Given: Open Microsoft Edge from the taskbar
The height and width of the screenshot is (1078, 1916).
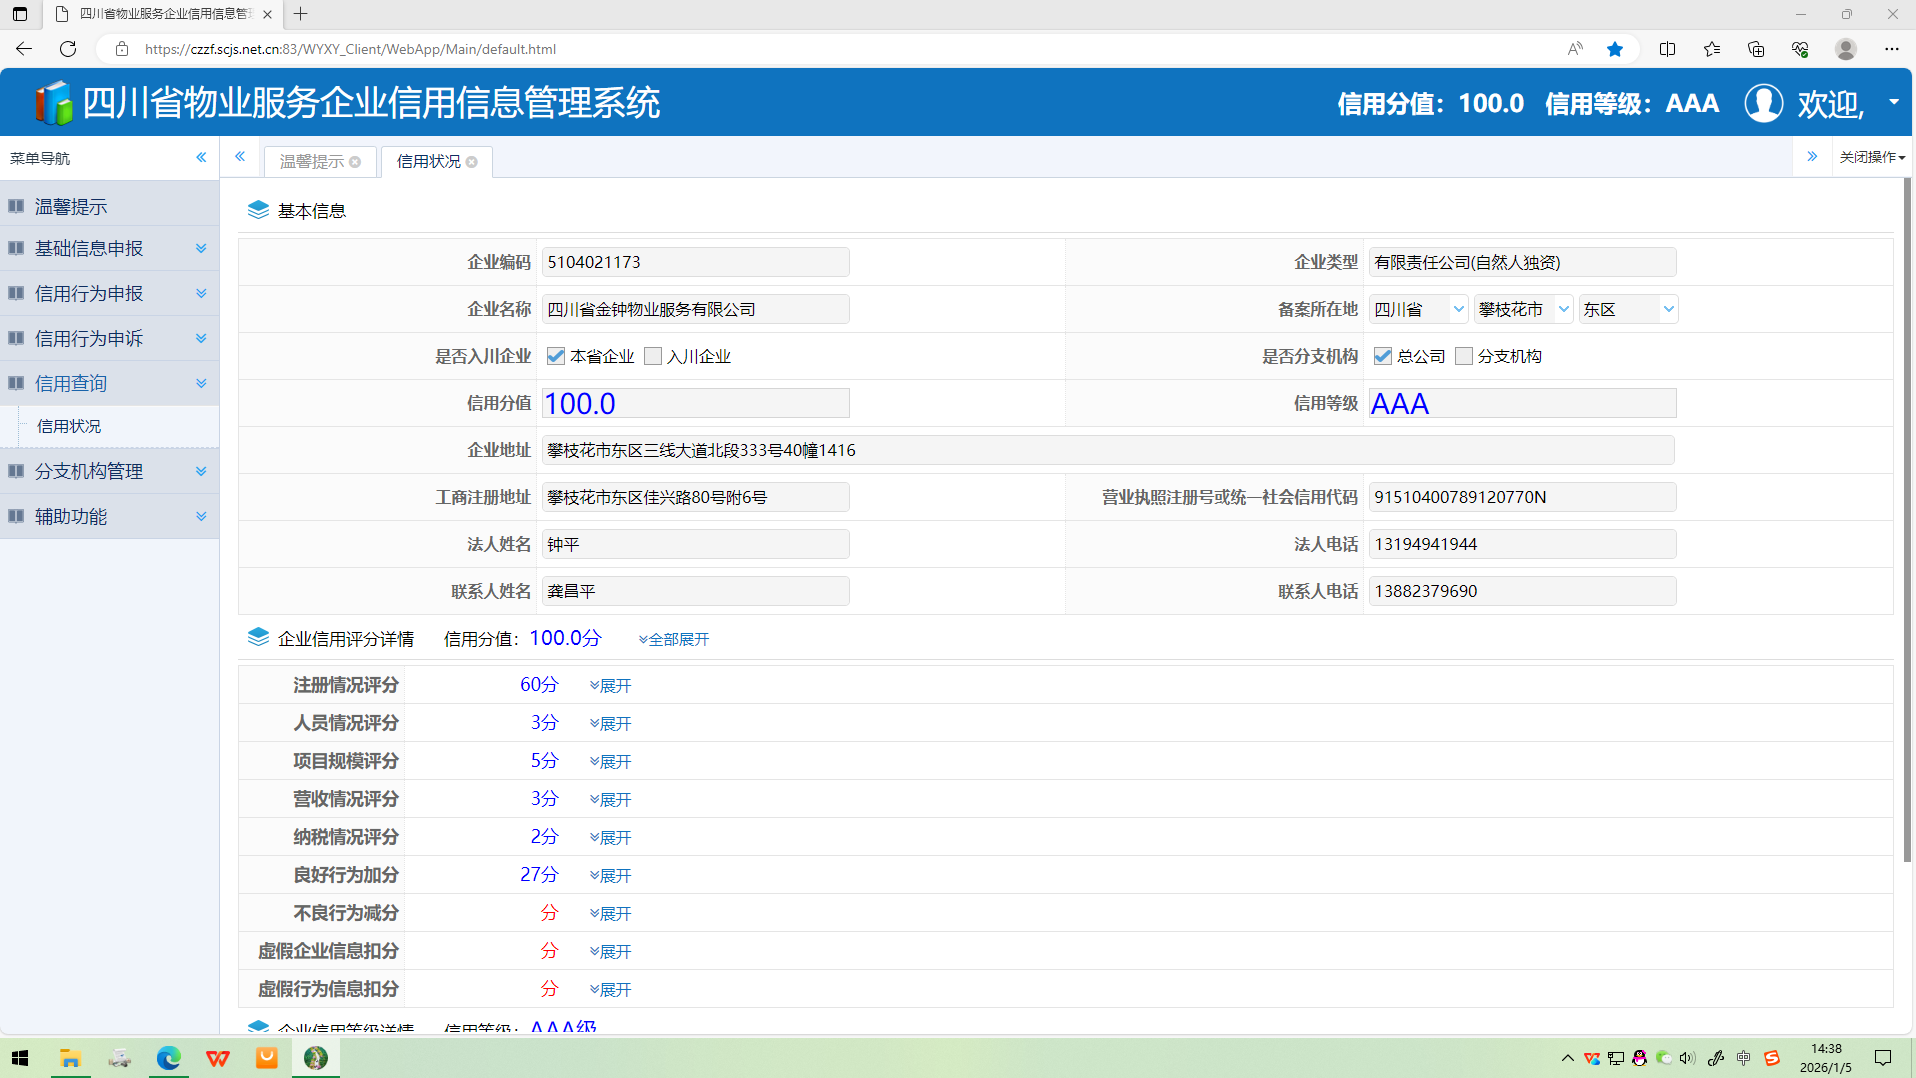Looking at the screenshot, I should tap(168, 1058).
